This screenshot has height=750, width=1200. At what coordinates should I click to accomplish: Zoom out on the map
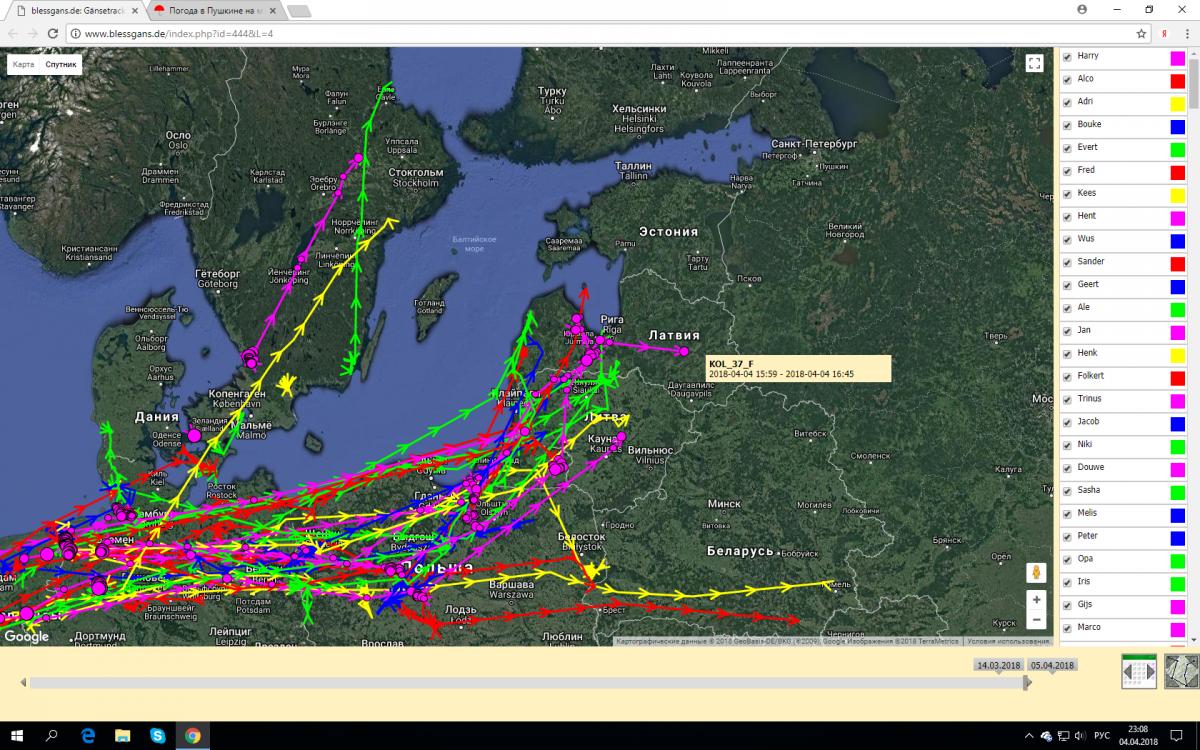1036,620
